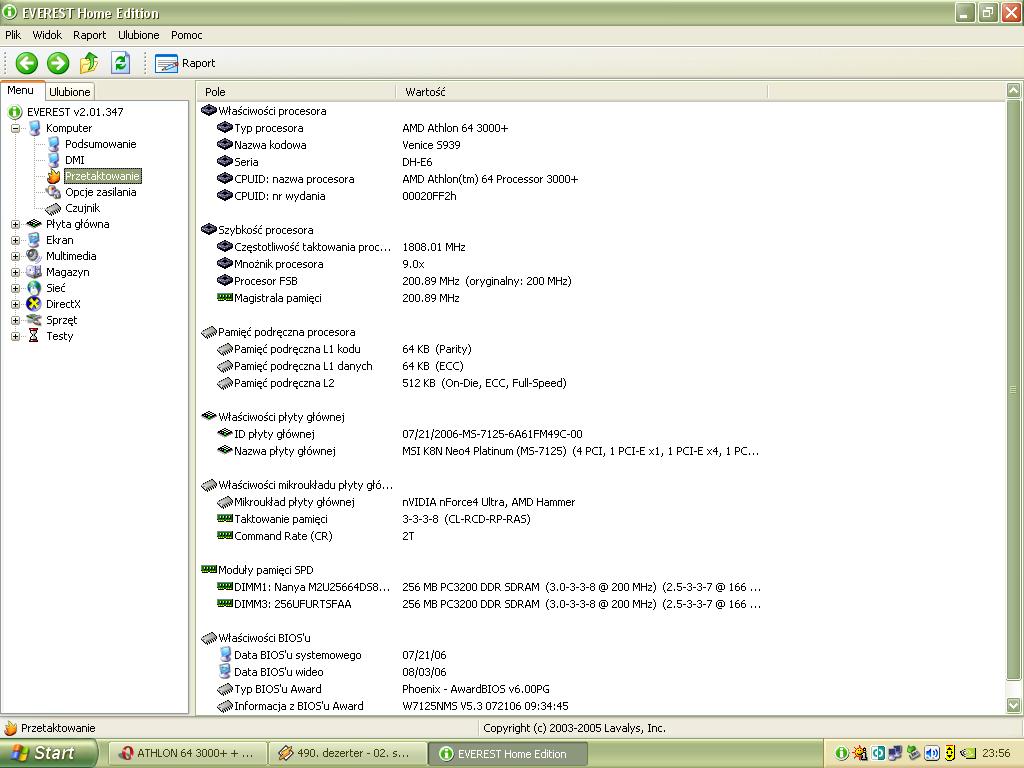Select the Przetaktowanie flame icon in tree

pyautogui.click(x=53, y=176)
